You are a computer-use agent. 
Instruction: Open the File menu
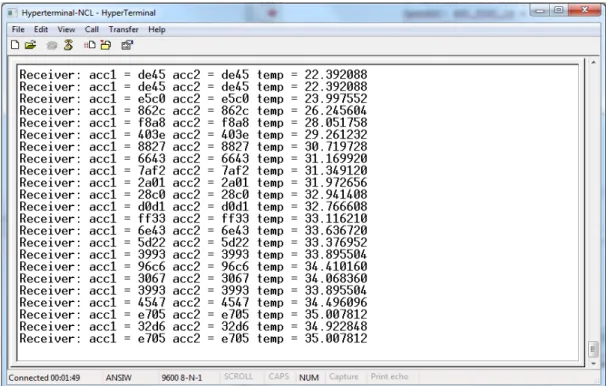18,29
